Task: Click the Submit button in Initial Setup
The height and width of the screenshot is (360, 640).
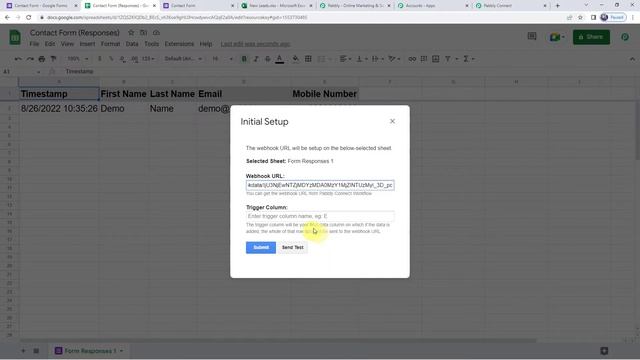Action: pyautogui.click(x=261, y=247)
